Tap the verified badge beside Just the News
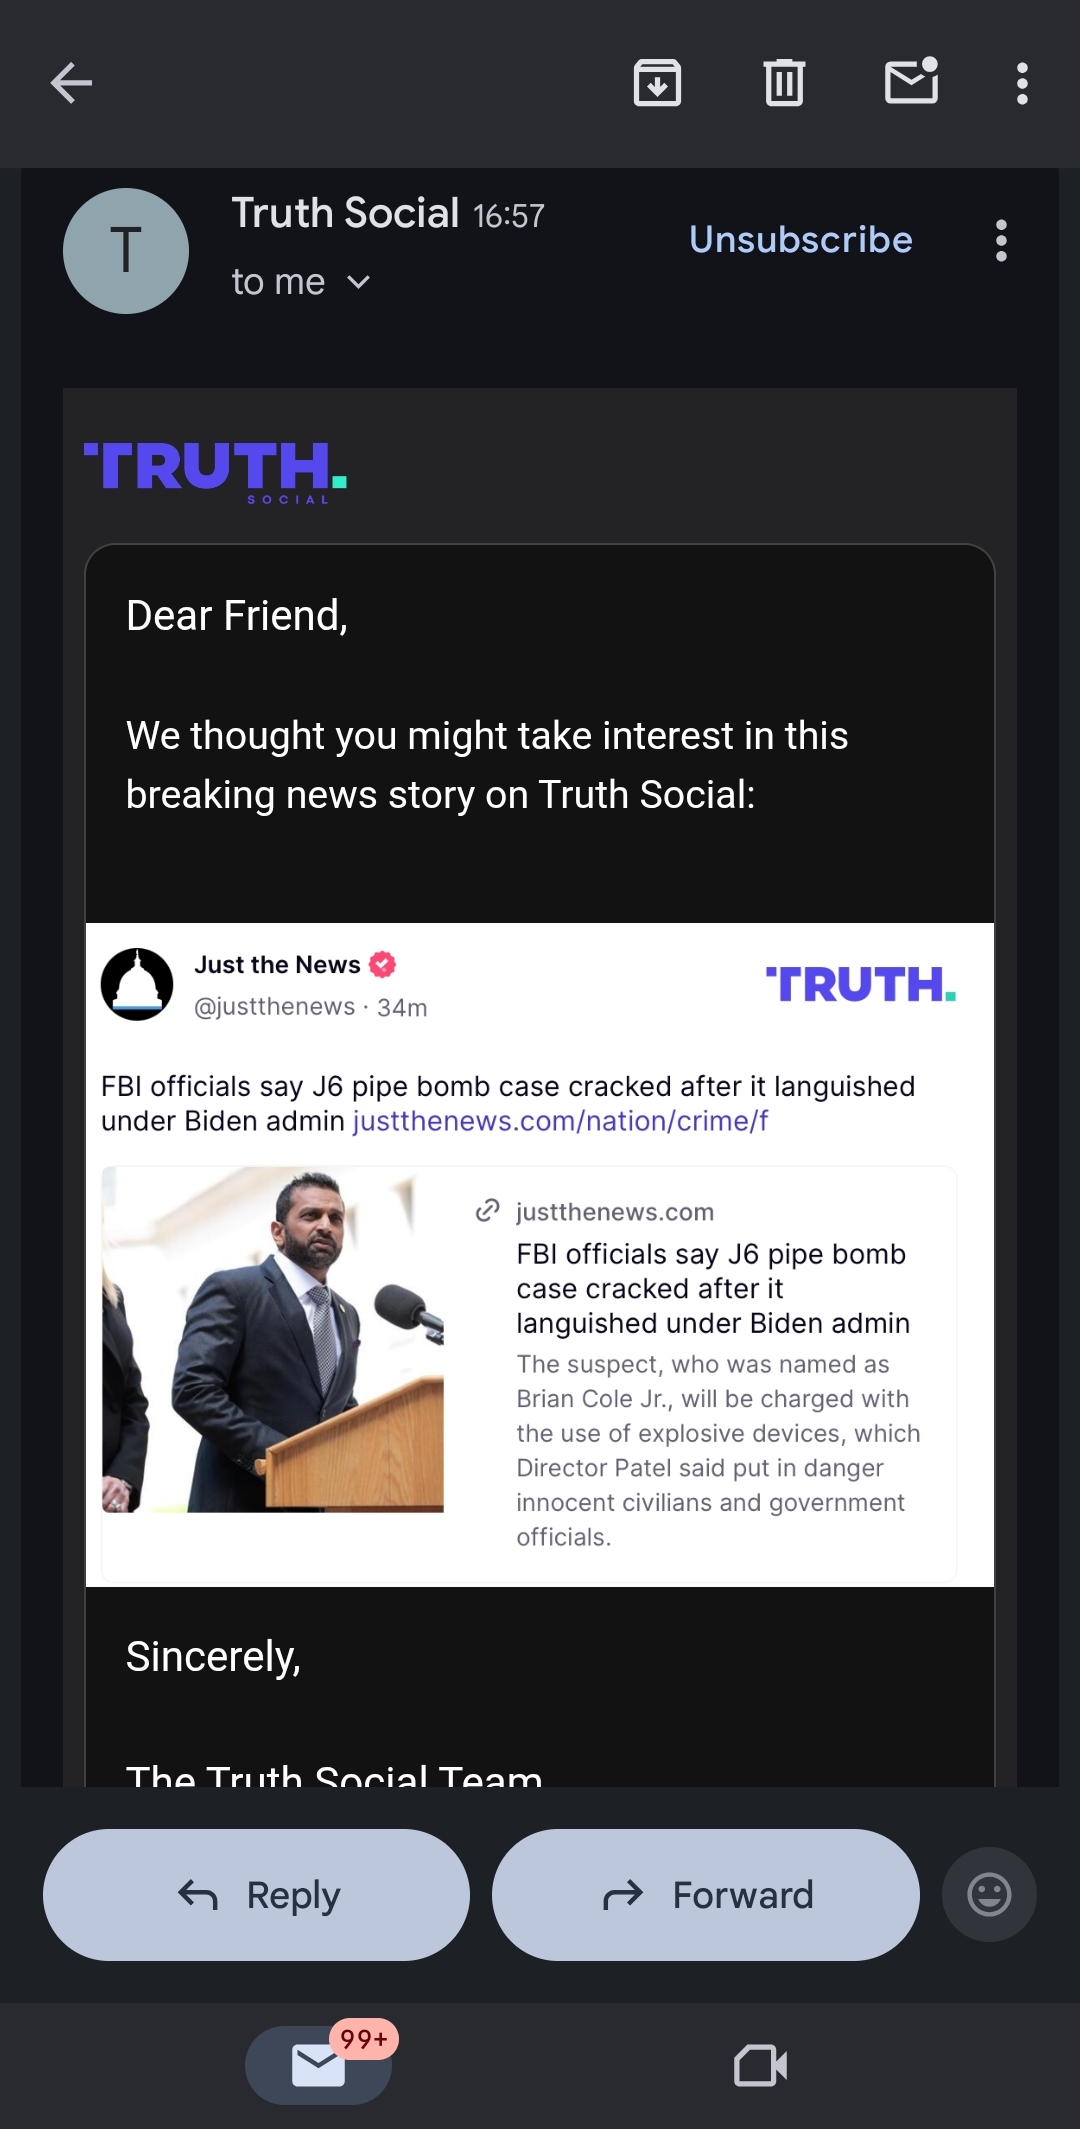Image resolution: width=1080 pixels, height=2129 pixels. pyautogui.click(x=383, y=964)
